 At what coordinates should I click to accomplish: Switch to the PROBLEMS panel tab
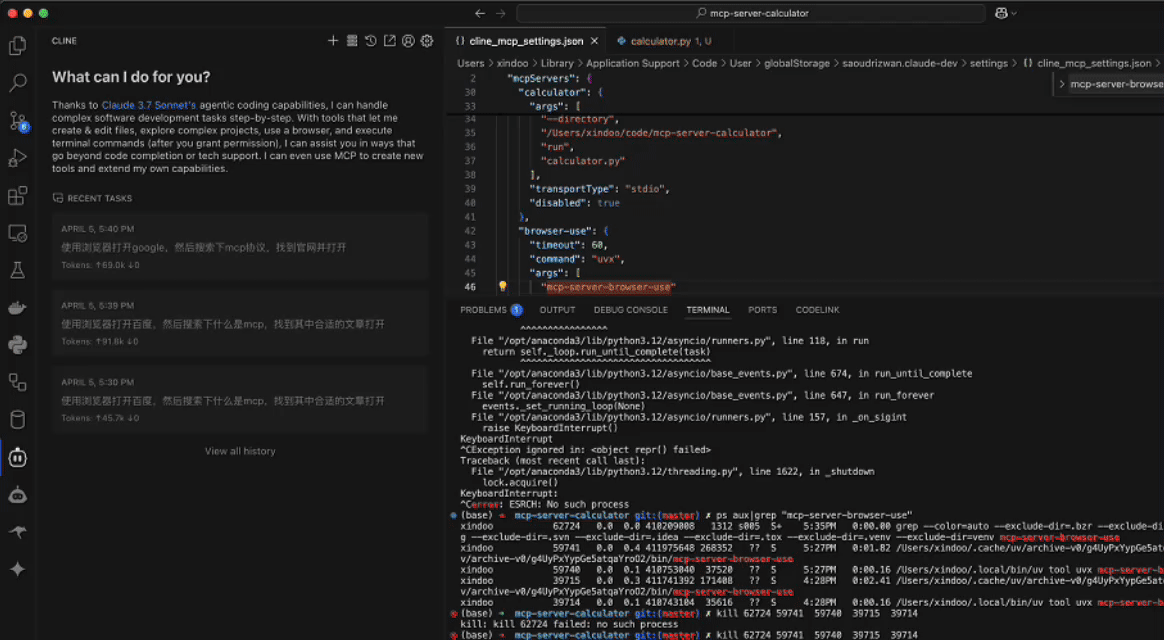pyautogui.click(x=490, y=310)
